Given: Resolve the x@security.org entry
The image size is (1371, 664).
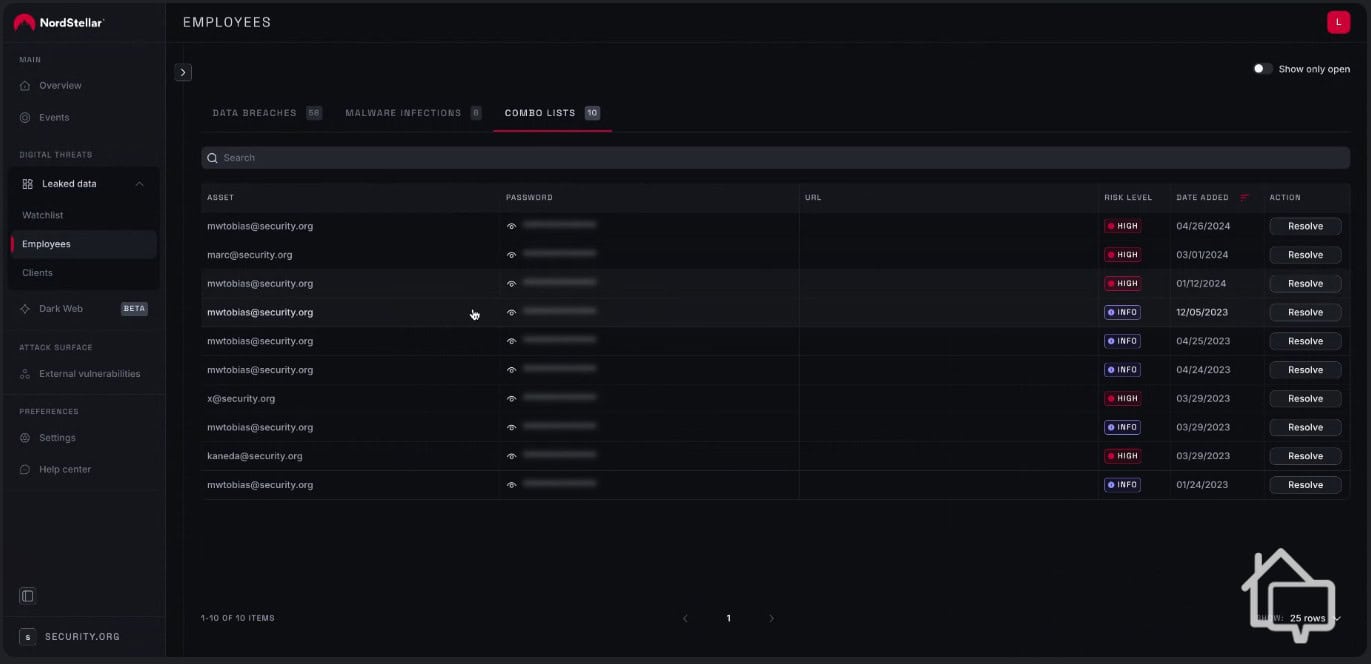Looking at the screenshot, I should [x=1305, y=399].
